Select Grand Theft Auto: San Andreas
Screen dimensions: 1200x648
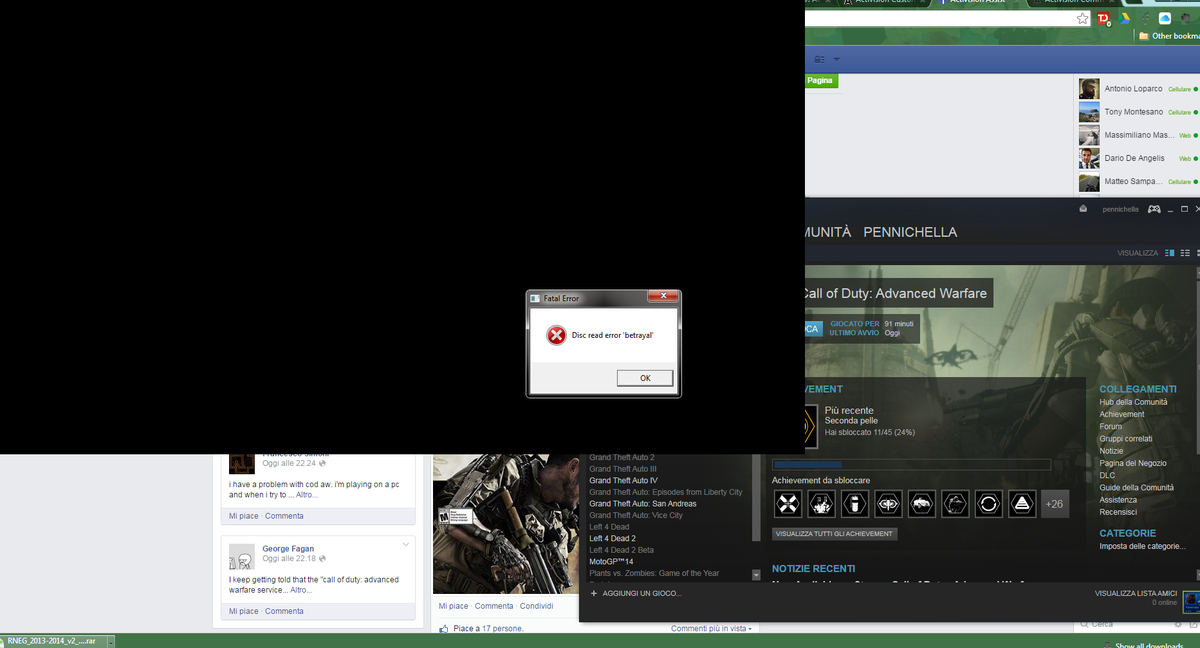point(643,504)
